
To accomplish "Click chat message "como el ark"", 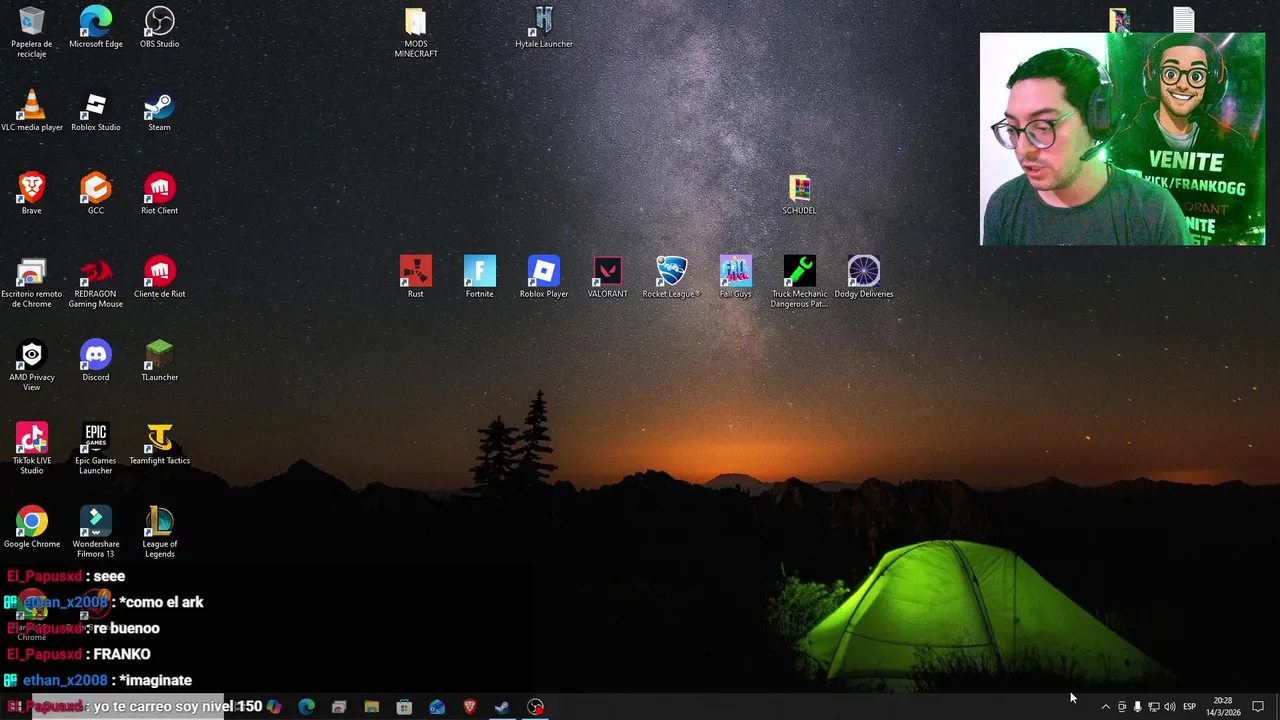I will tap(161, 602).
